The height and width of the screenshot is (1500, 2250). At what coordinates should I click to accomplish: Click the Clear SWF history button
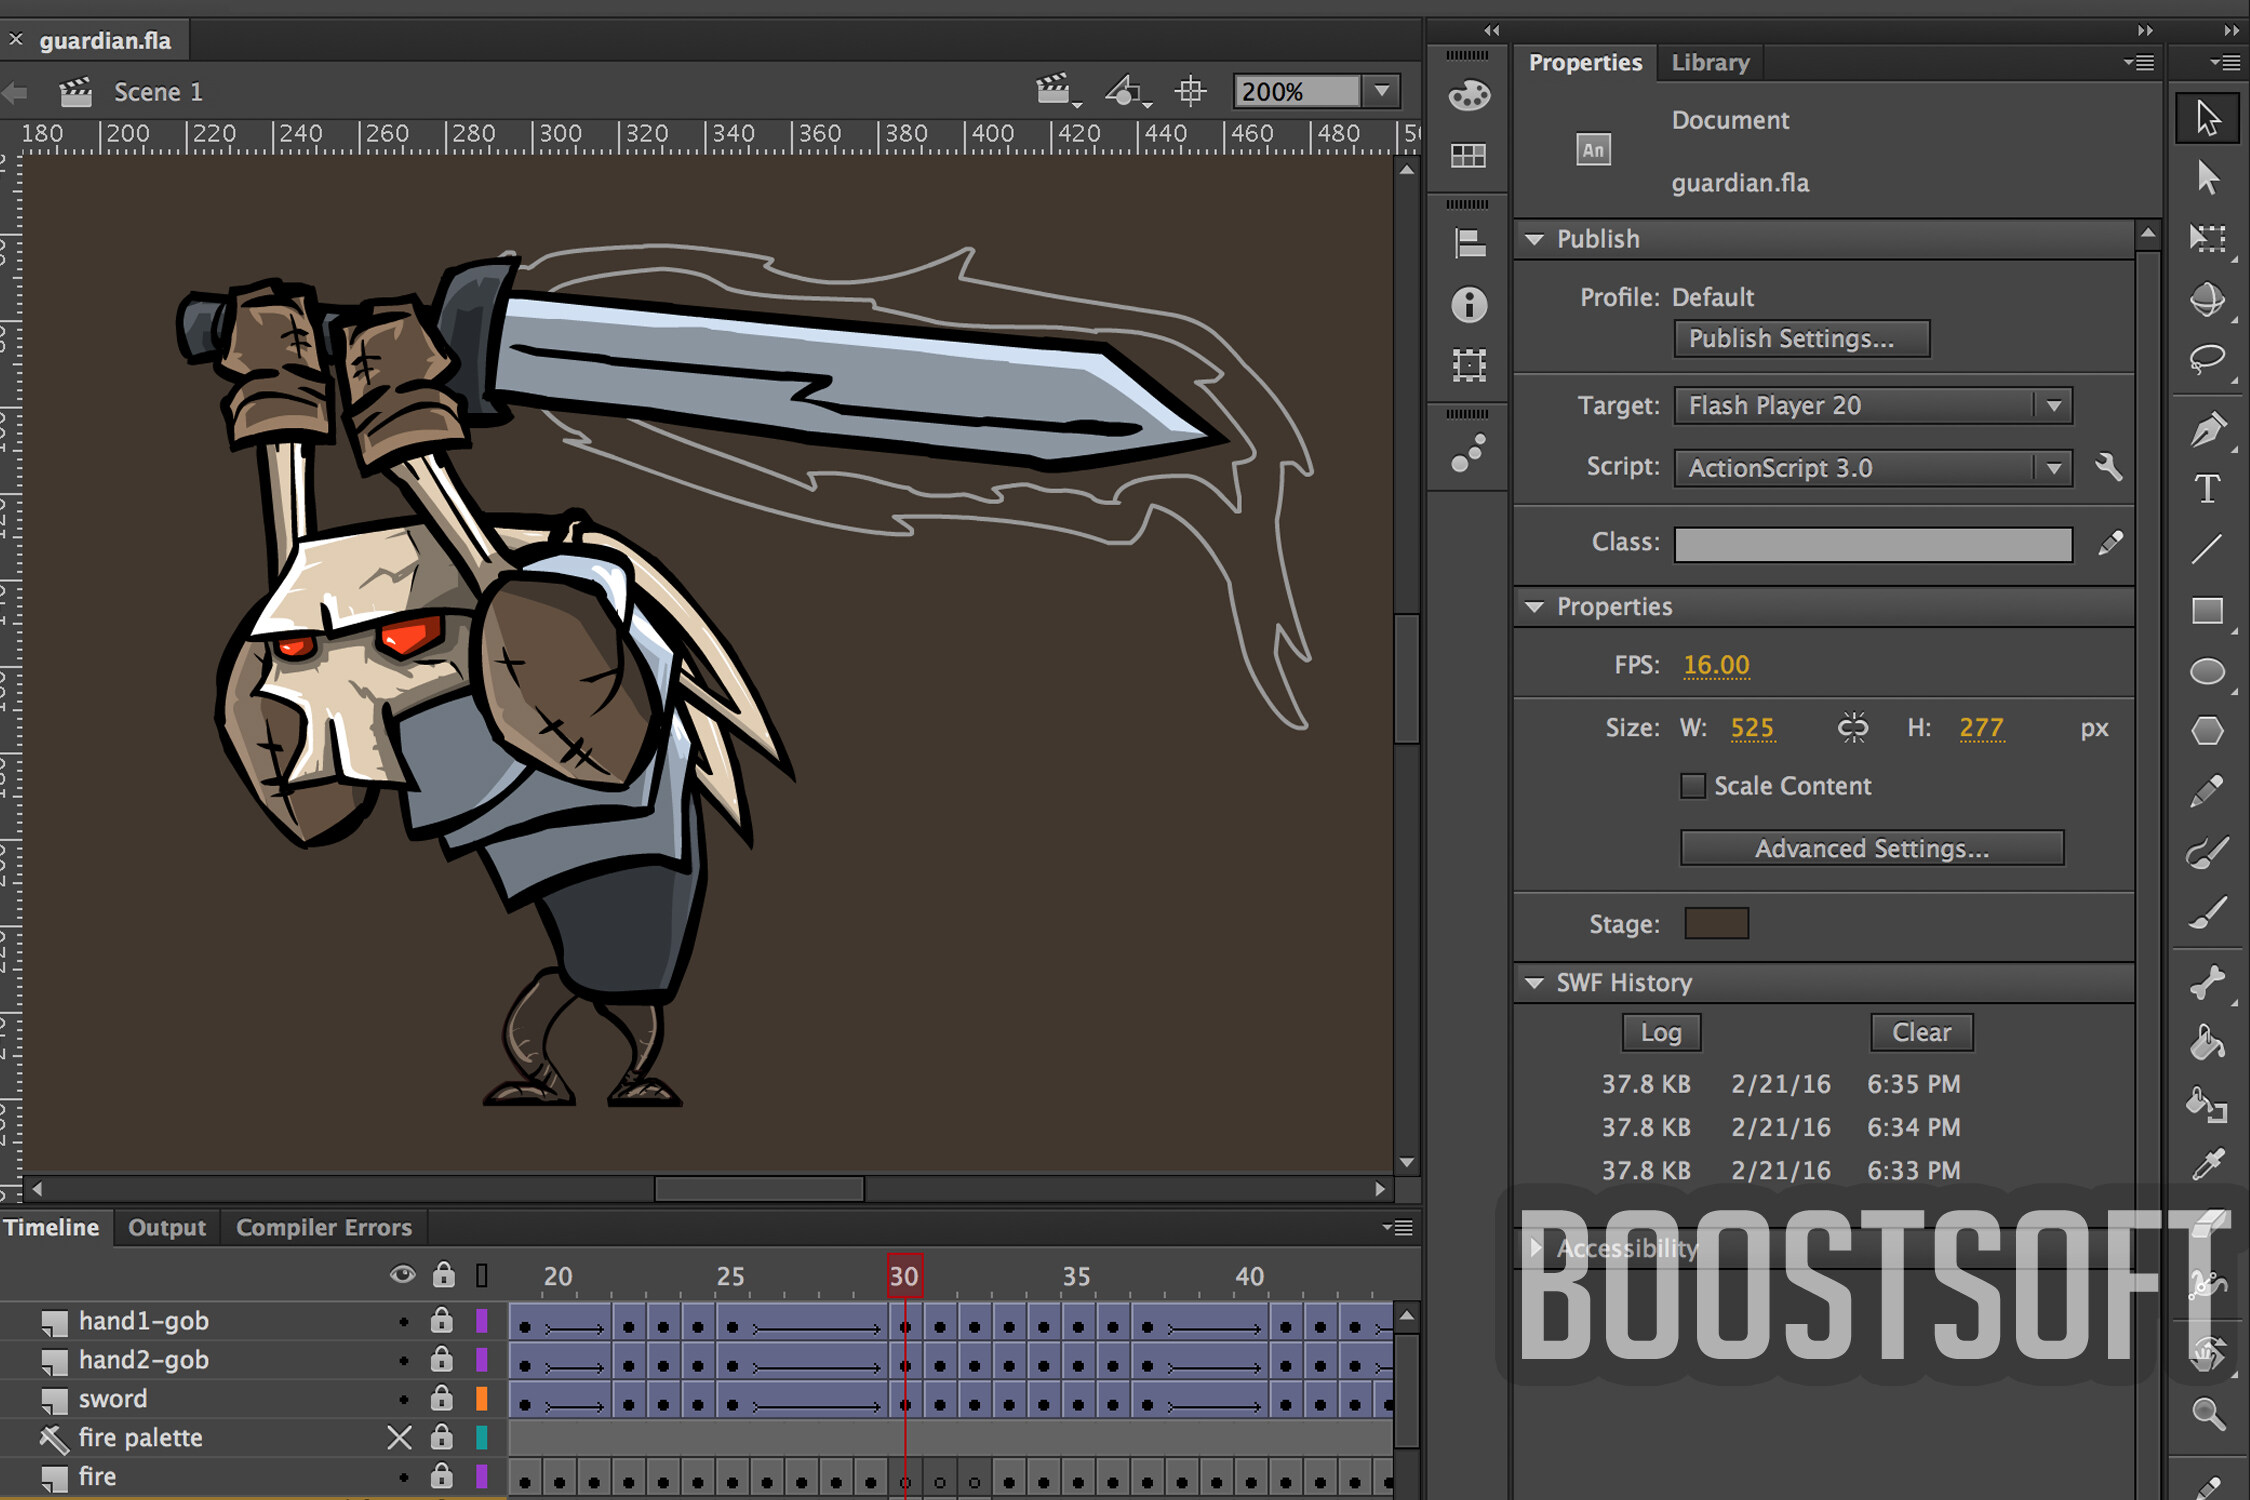1920,1032
